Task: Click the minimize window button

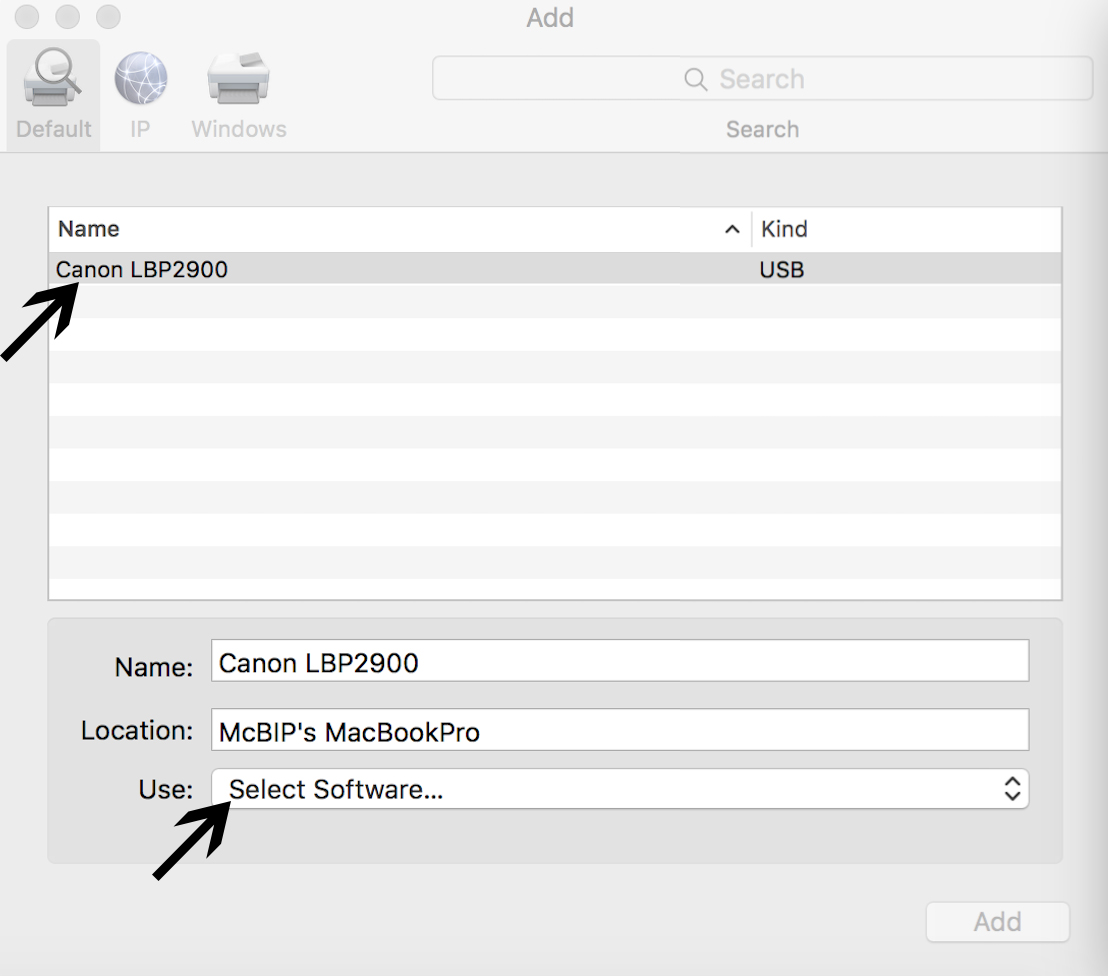Action: click(x=68, y=16)
